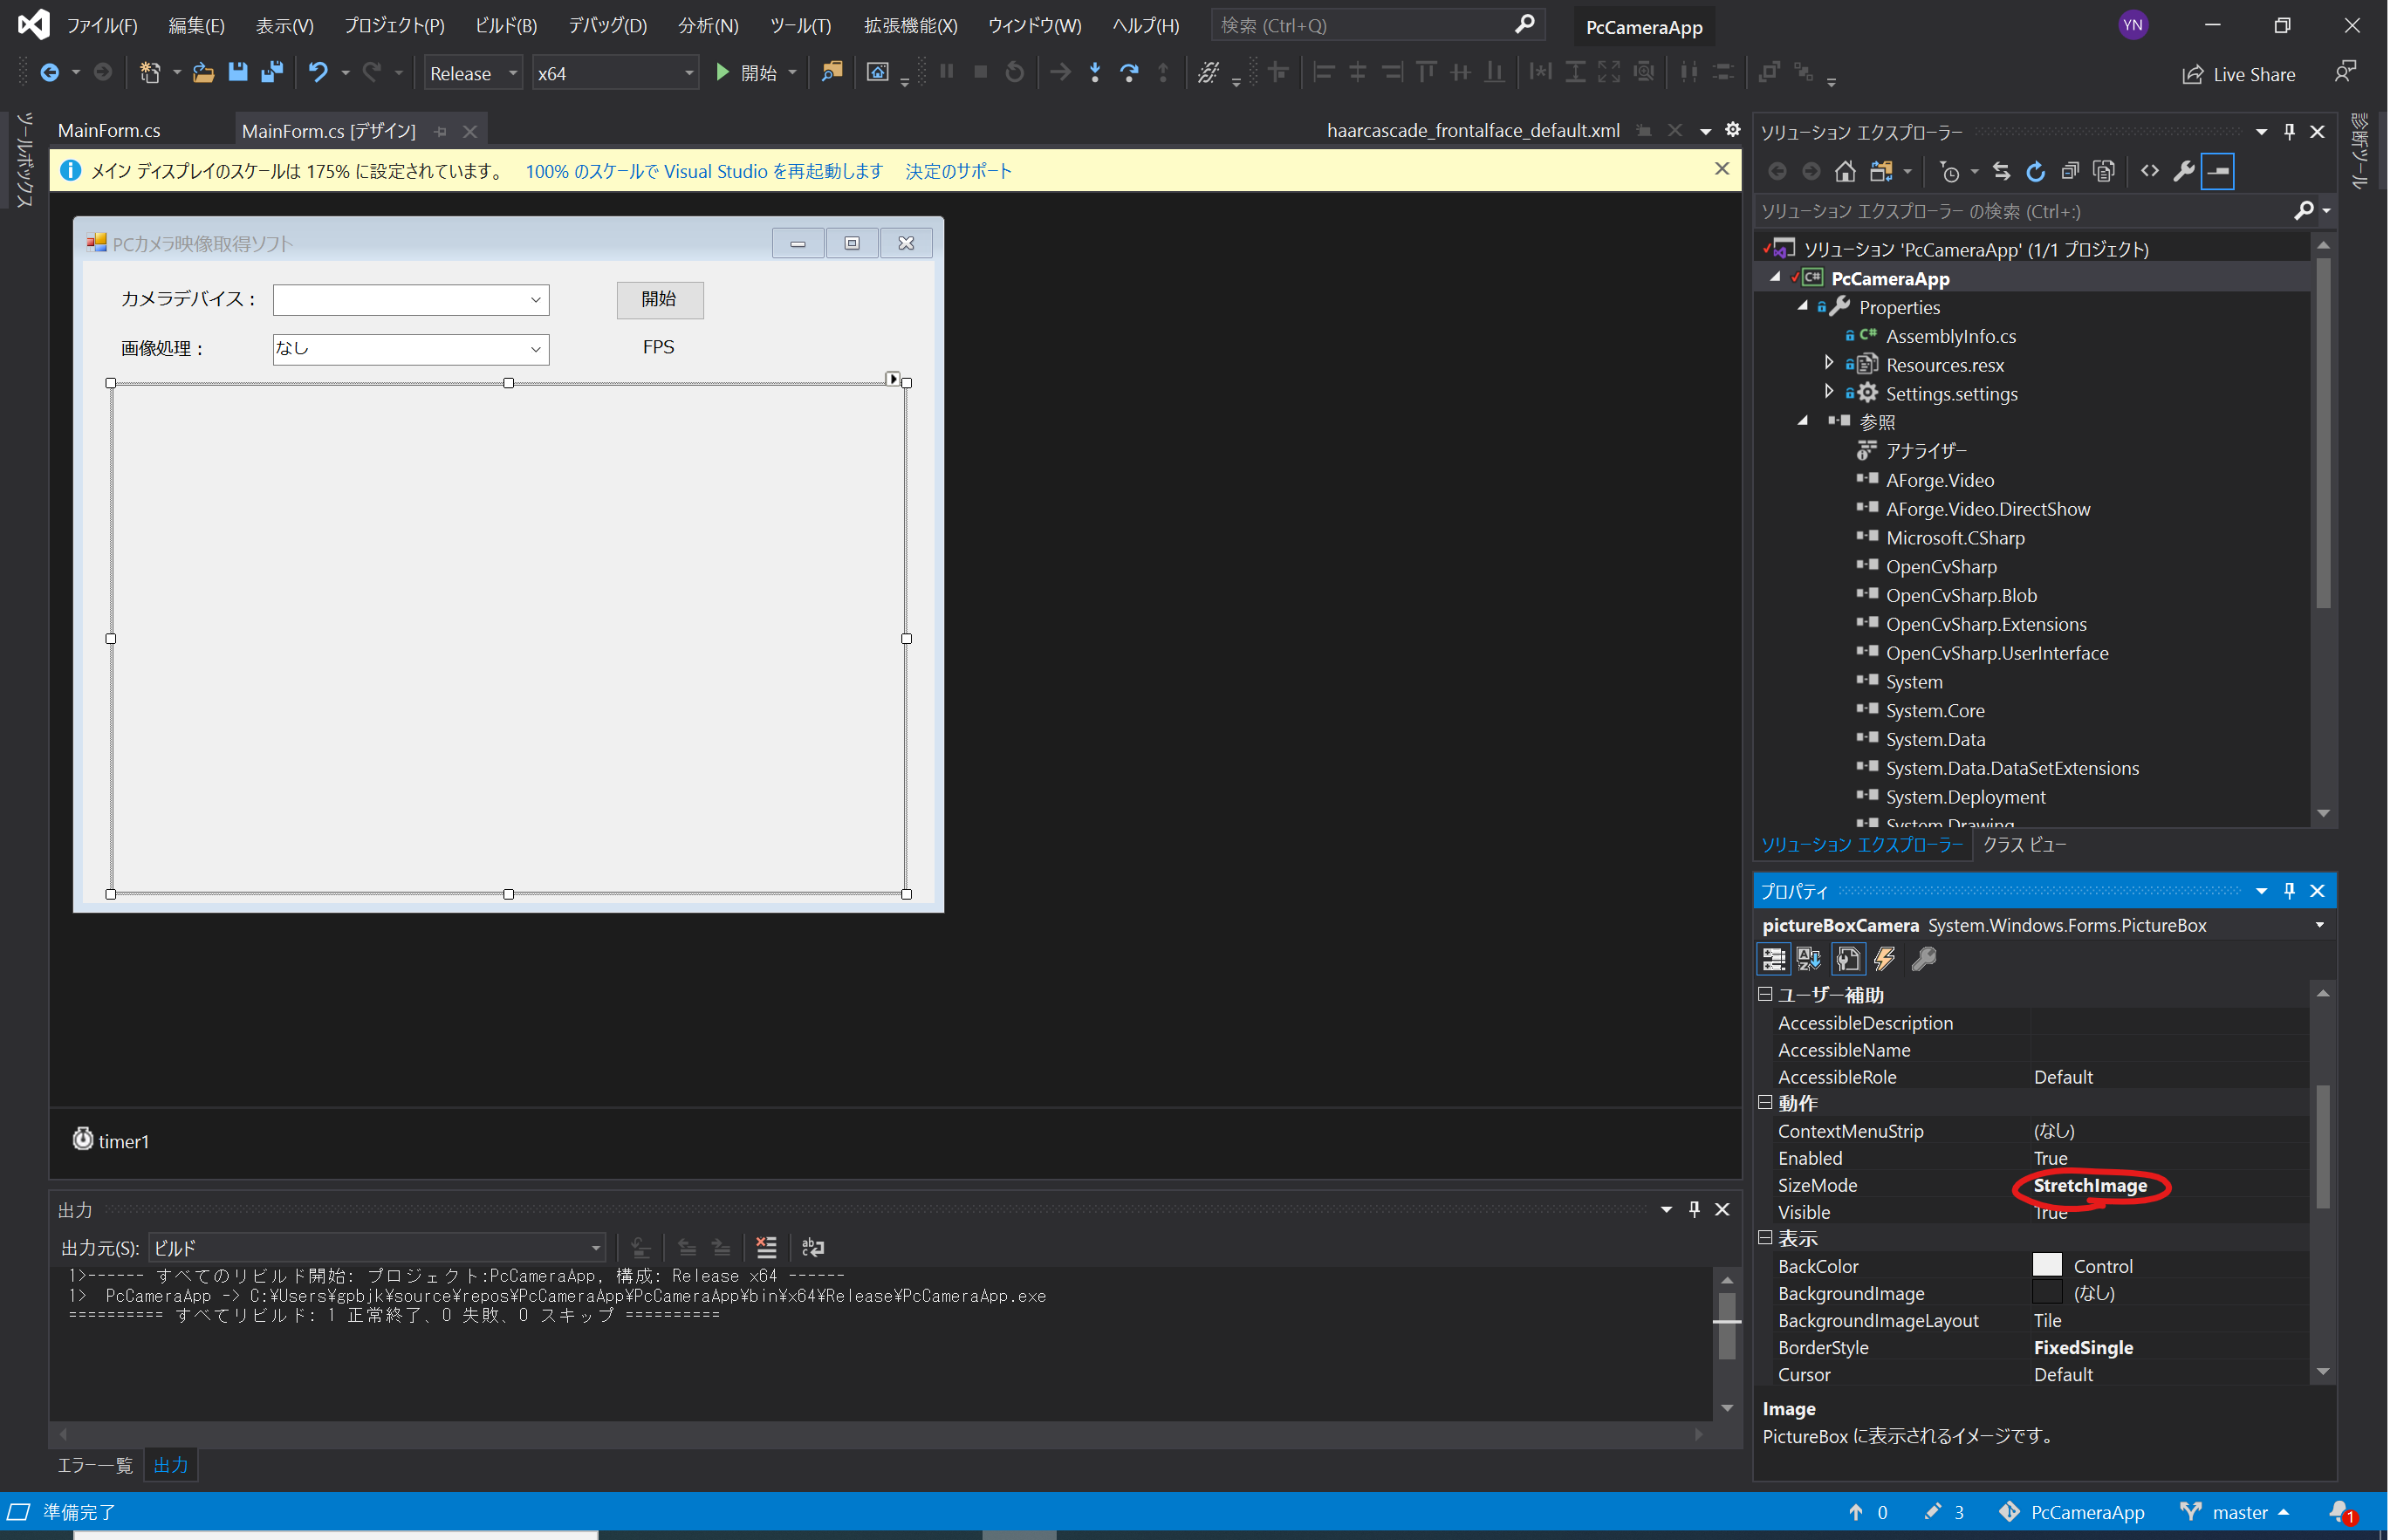2397x1540 pixels.
Task: Show all files in Solution Explorer
Action: point(2105,172)
